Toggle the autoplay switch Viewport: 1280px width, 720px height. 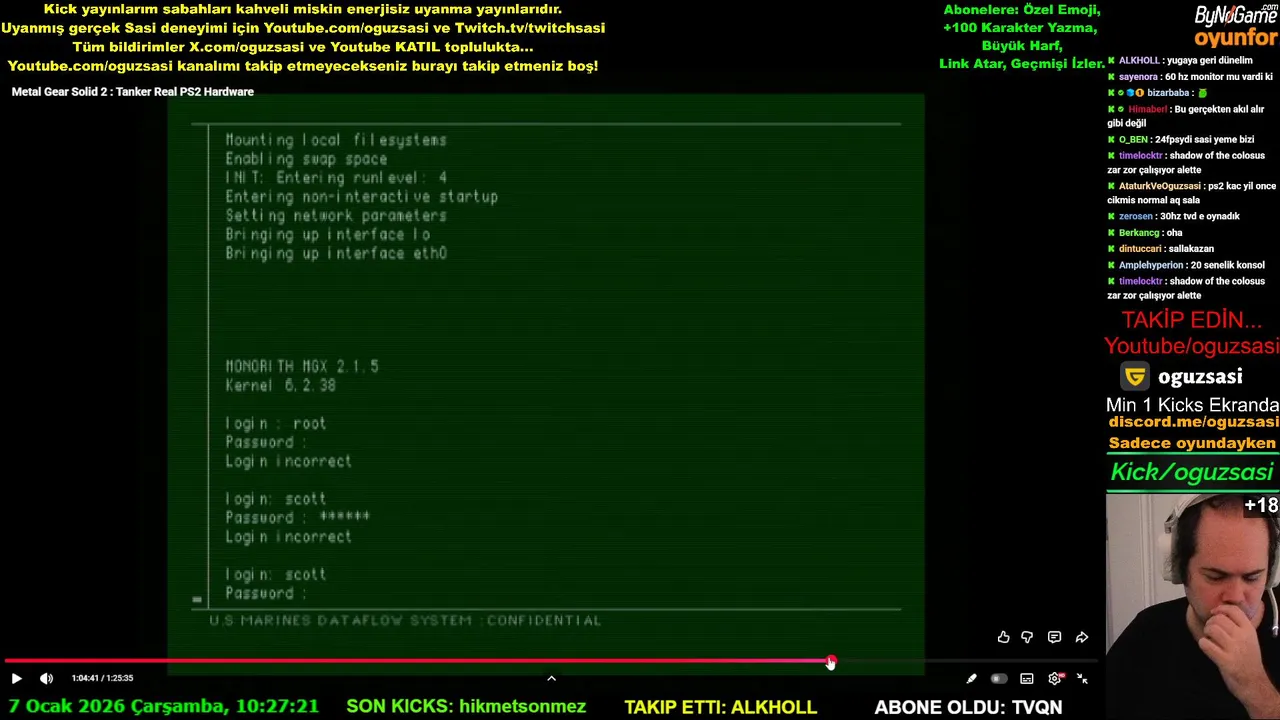(x=998, y=678)
